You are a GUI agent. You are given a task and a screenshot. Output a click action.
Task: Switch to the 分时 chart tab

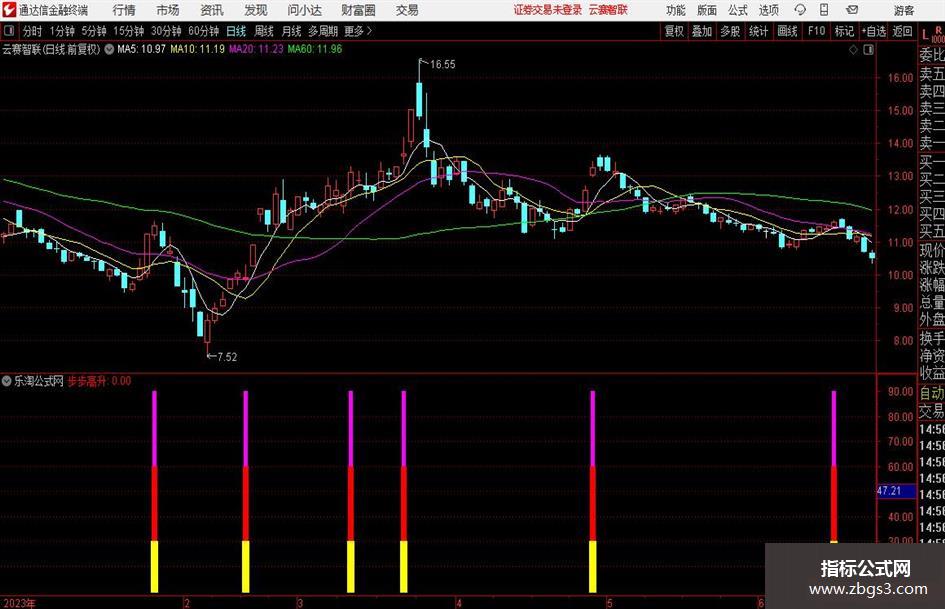click(32, 31)
